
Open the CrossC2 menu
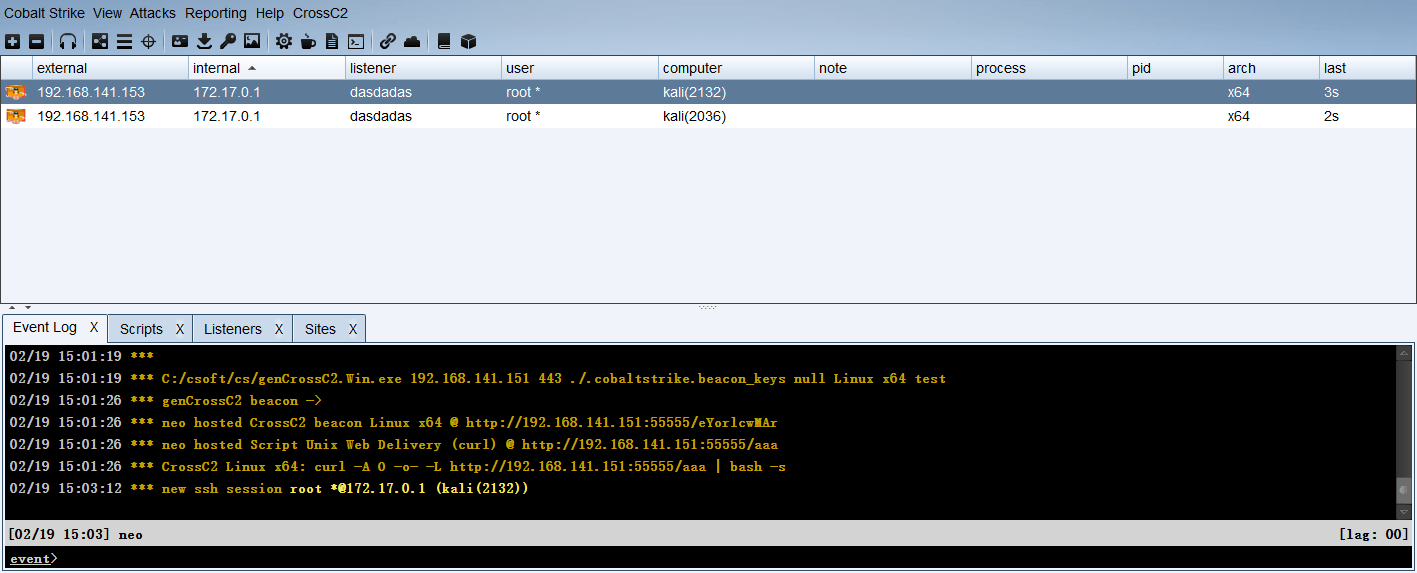[x=320, y=13]
